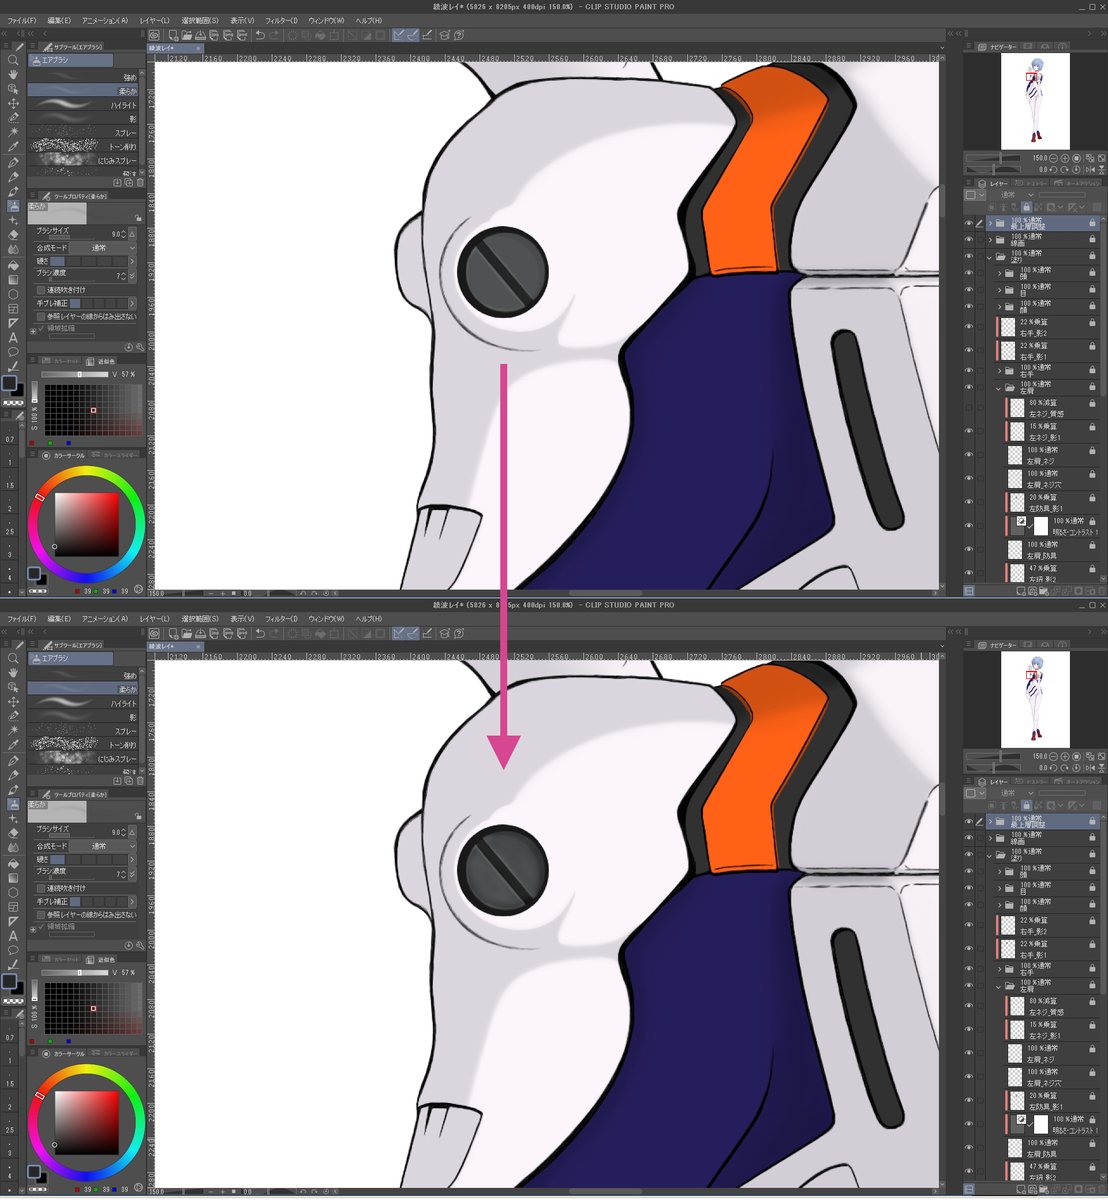This screenshot has width=1108, height=1200.
Task: Hide the 線画 folder in the upper Layer panel
Action: coord(969,240)
